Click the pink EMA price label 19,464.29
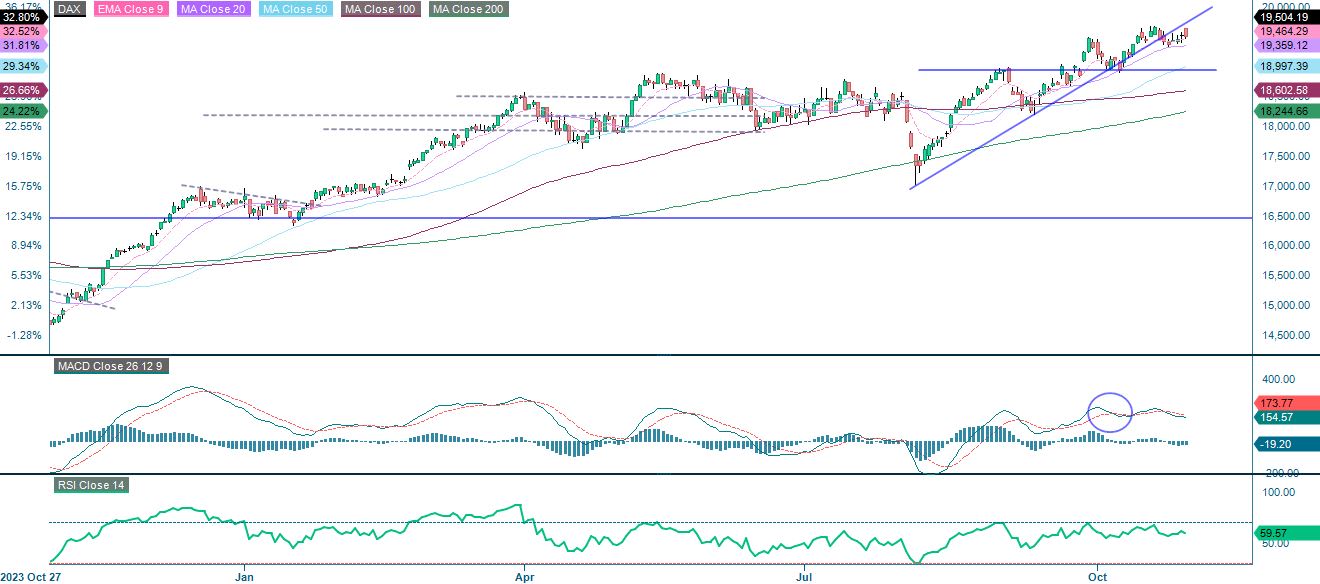1320x584 pixels. tap(1287, 31)
